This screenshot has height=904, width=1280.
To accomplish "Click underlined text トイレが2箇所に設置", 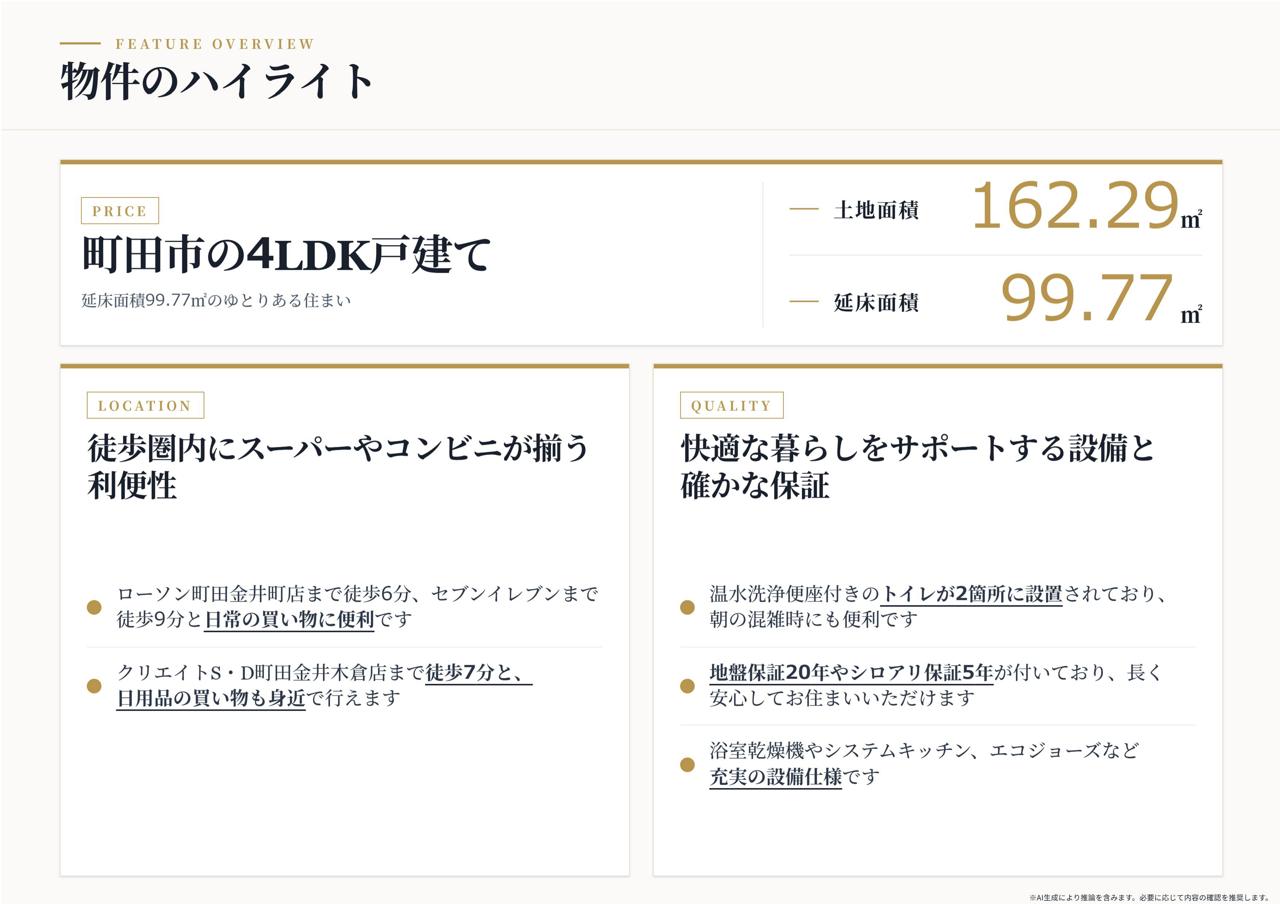I will click(x=971, y=594).
